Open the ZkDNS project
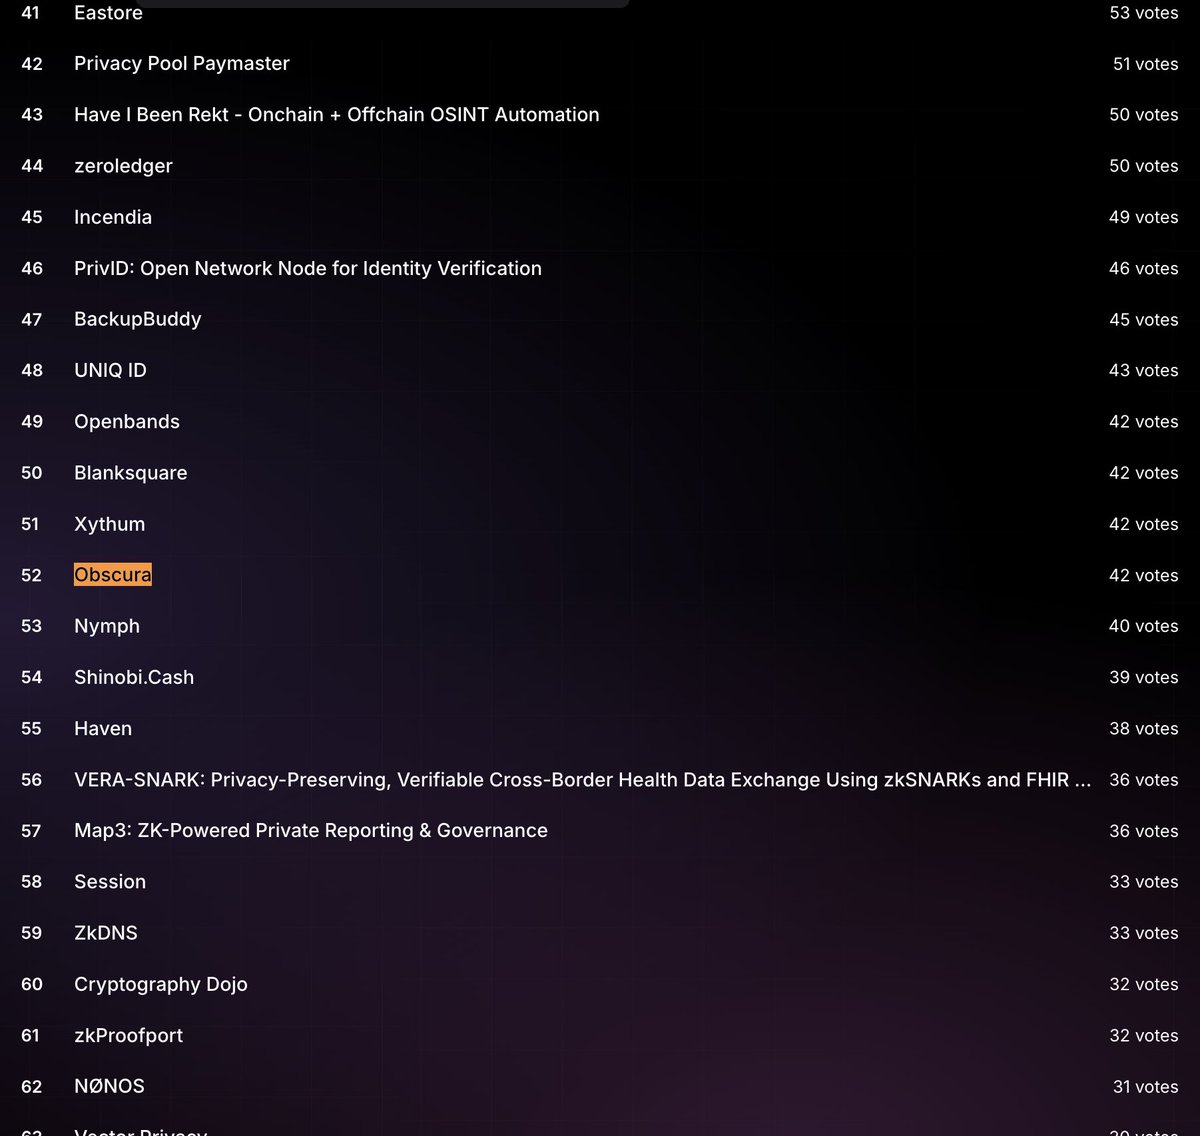 tap(106, 933)
